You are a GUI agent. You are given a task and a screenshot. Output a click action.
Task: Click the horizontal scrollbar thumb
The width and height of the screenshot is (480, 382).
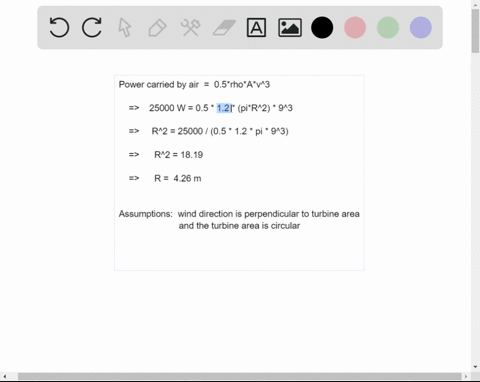click(239, 377)
